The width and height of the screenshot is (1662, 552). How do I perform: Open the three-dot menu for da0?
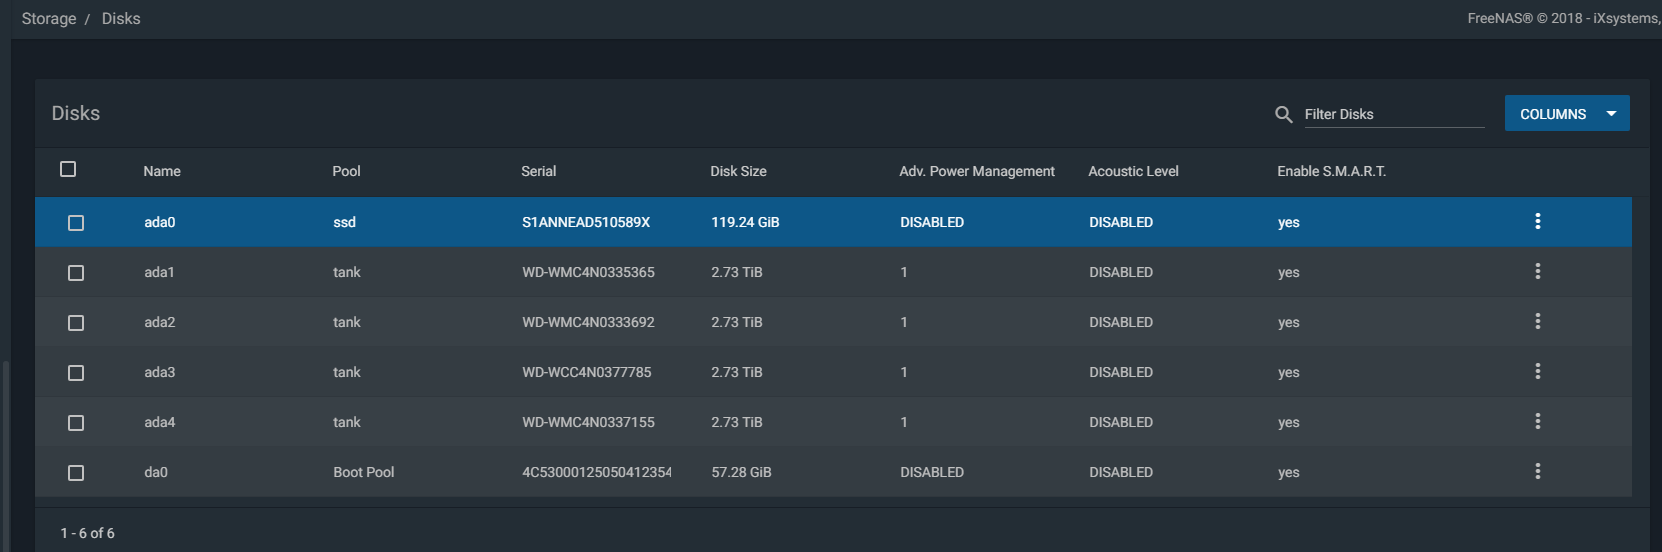click(x=1537, y=471)
